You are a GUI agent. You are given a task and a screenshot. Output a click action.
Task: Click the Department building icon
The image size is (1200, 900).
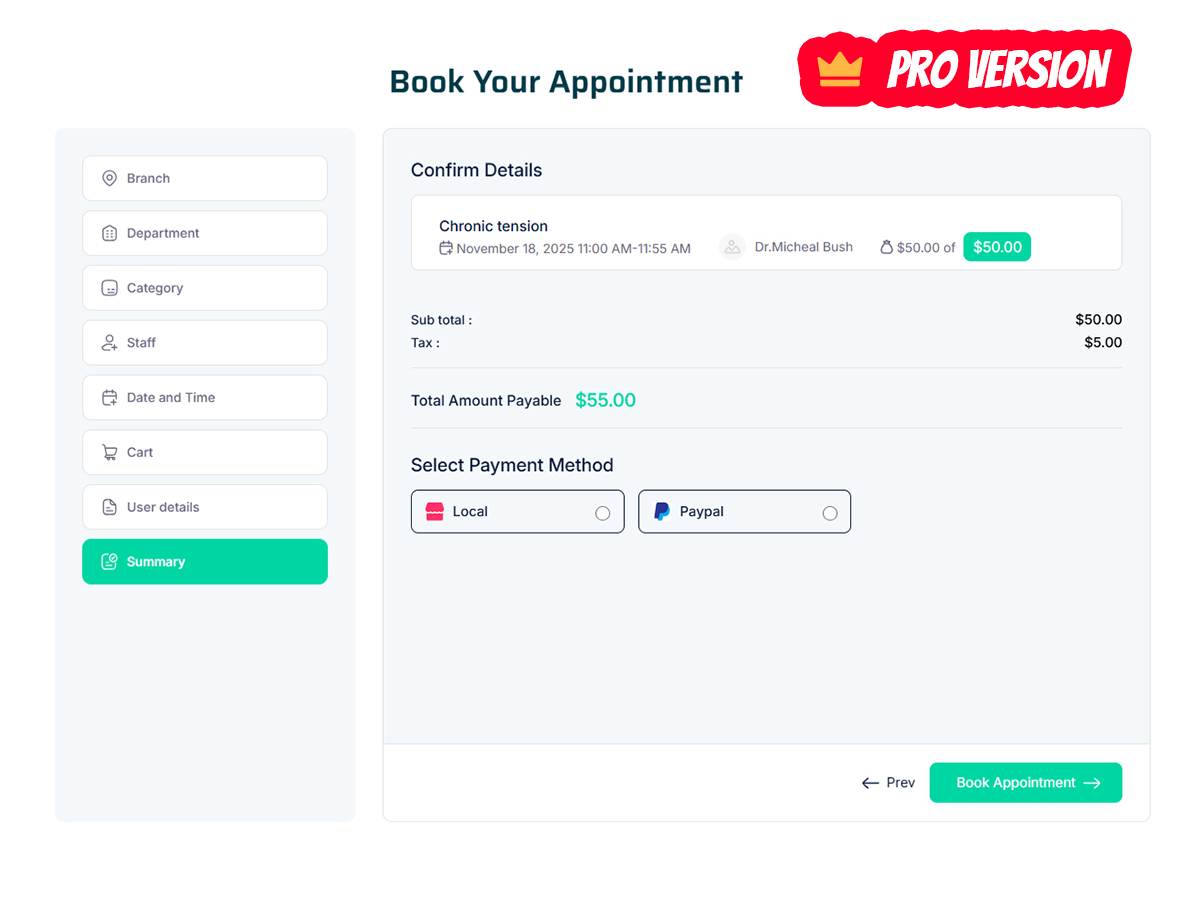(110, 233)
